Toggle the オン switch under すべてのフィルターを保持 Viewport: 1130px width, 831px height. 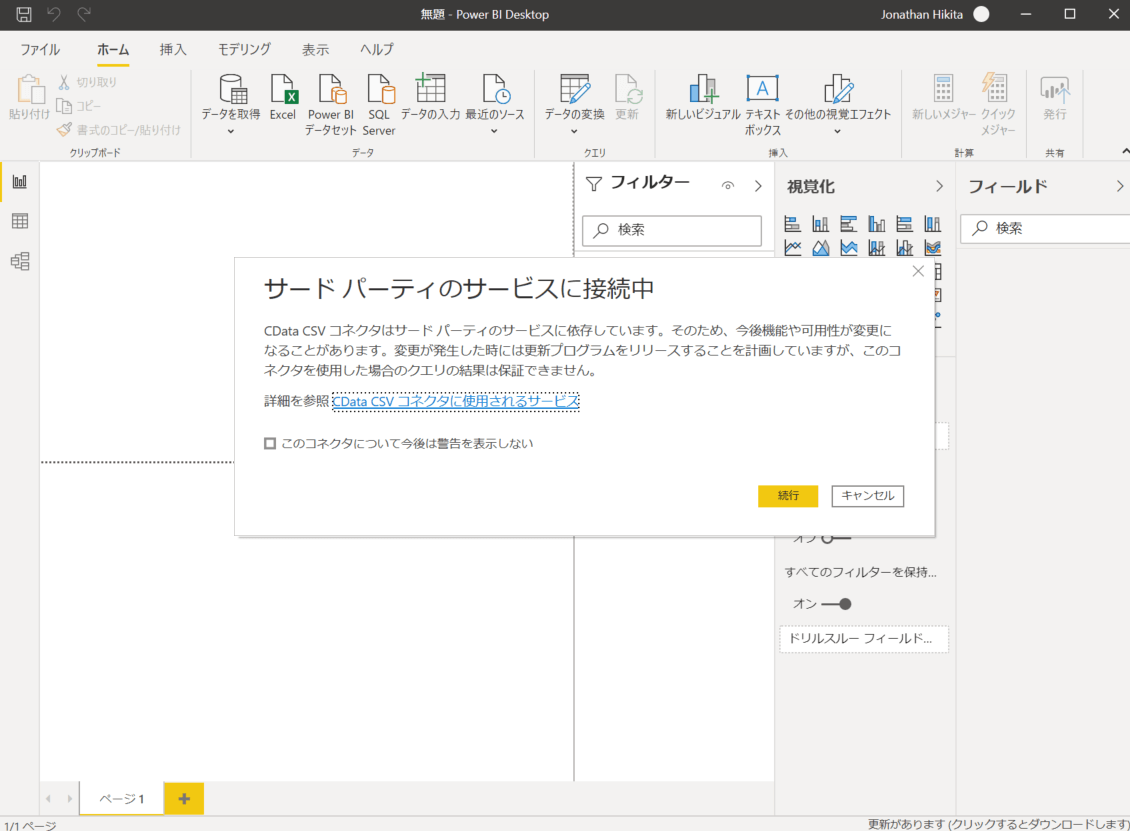click(837, 604)
